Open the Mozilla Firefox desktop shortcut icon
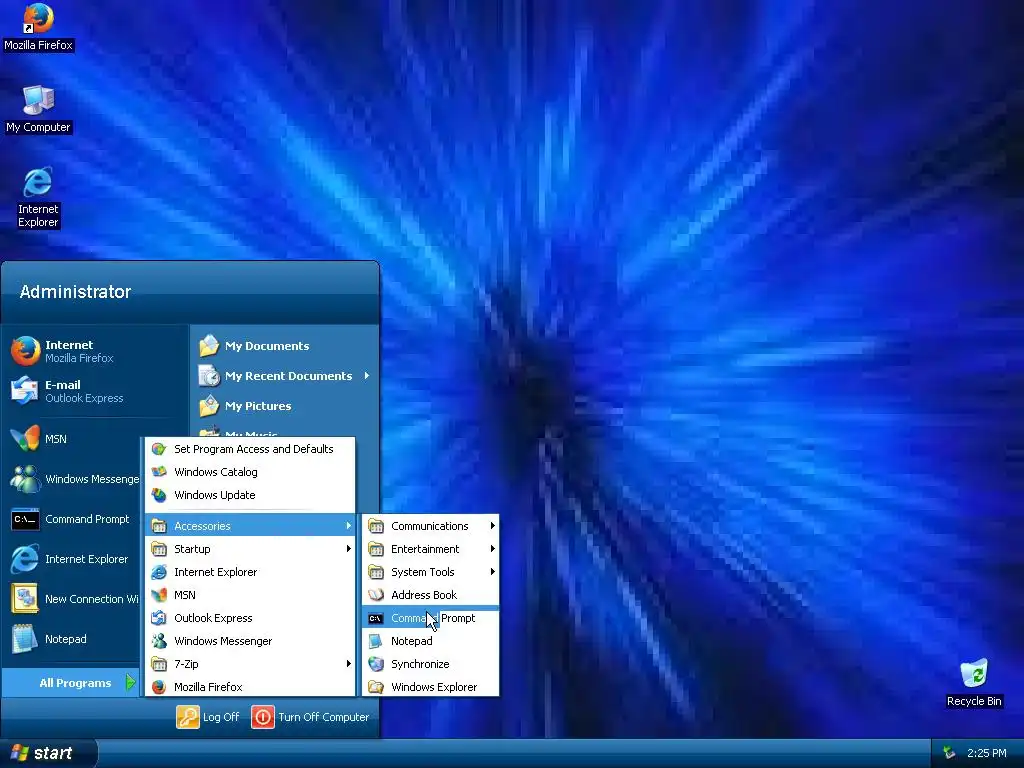Image resolution: width=1024 pixels, height=768 pixels. [38, 20]
